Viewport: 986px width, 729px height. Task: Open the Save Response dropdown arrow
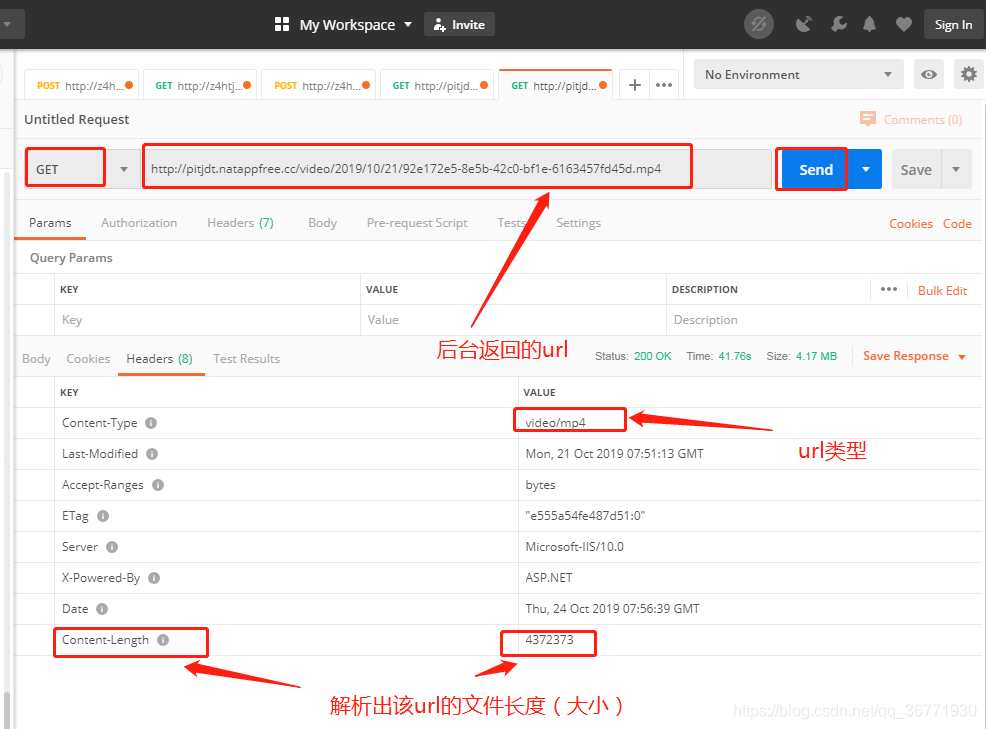(961, 356)
